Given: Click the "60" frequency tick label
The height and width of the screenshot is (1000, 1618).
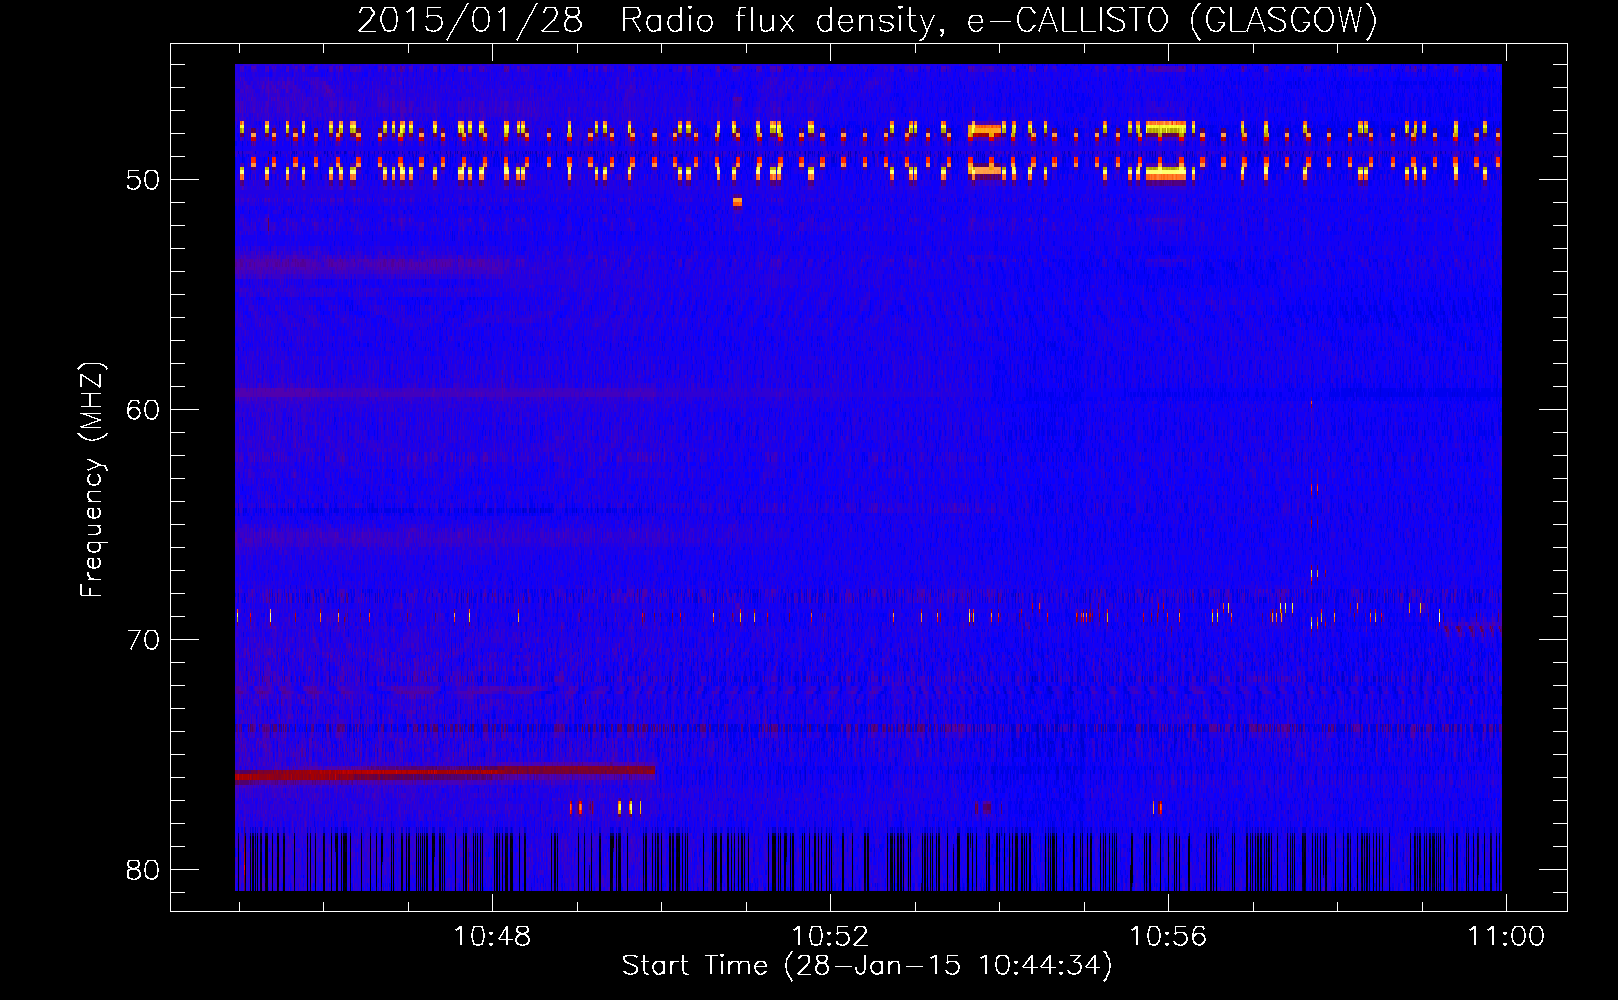Looking at the screenshot, I should tap(143, 410).
